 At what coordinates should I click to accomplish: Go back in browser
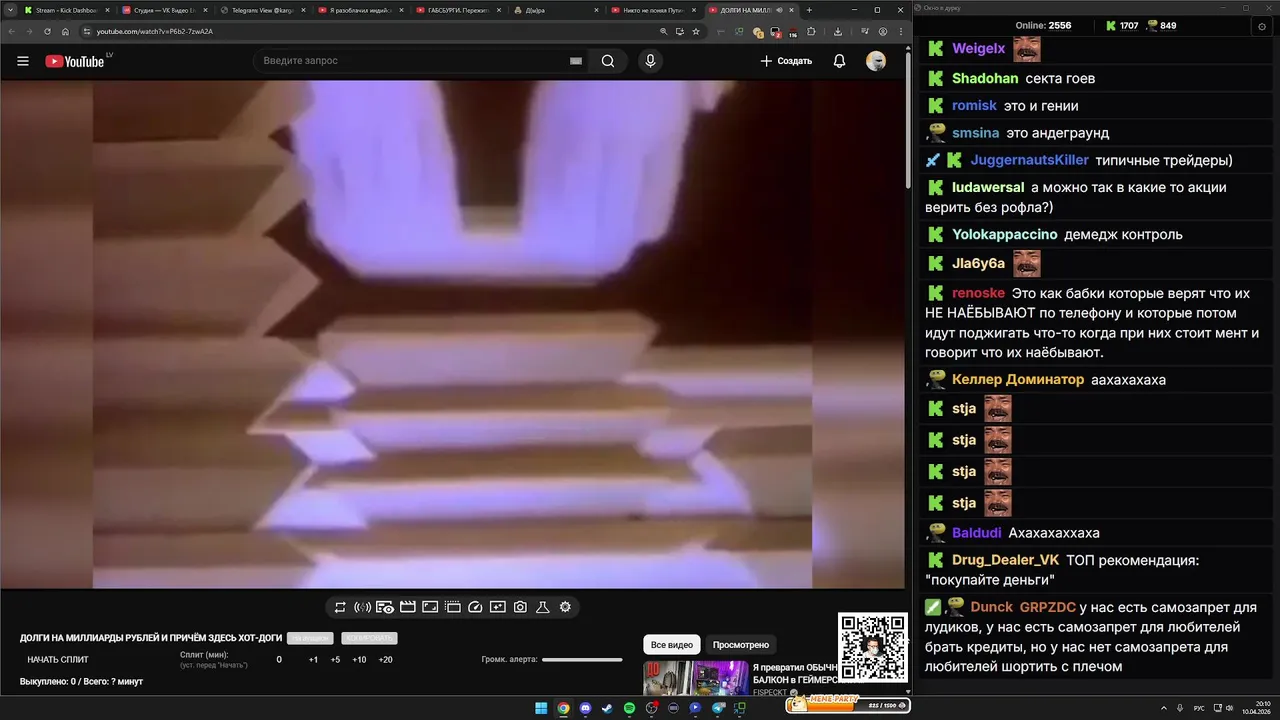coord(11,31)
